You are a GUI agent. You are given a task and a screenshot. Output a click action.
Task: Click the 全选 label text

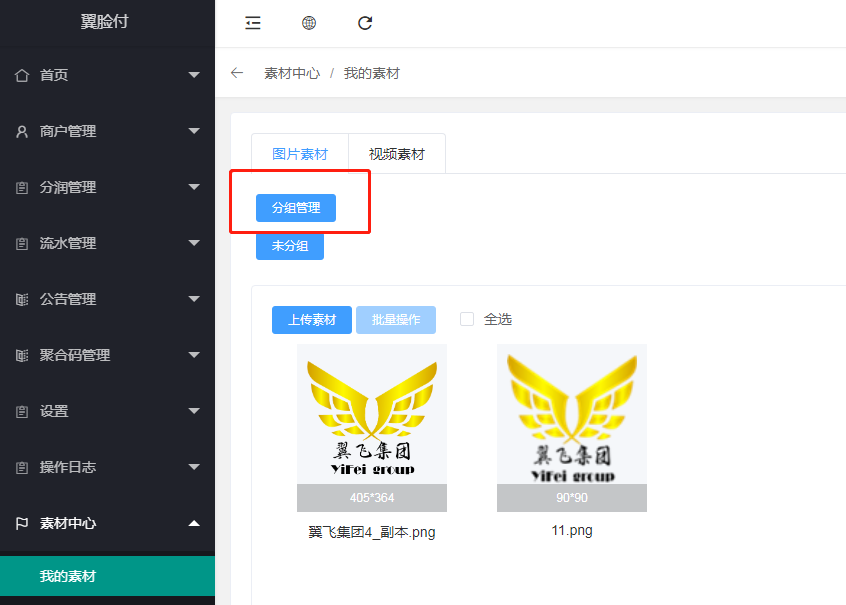pos(497,320)
